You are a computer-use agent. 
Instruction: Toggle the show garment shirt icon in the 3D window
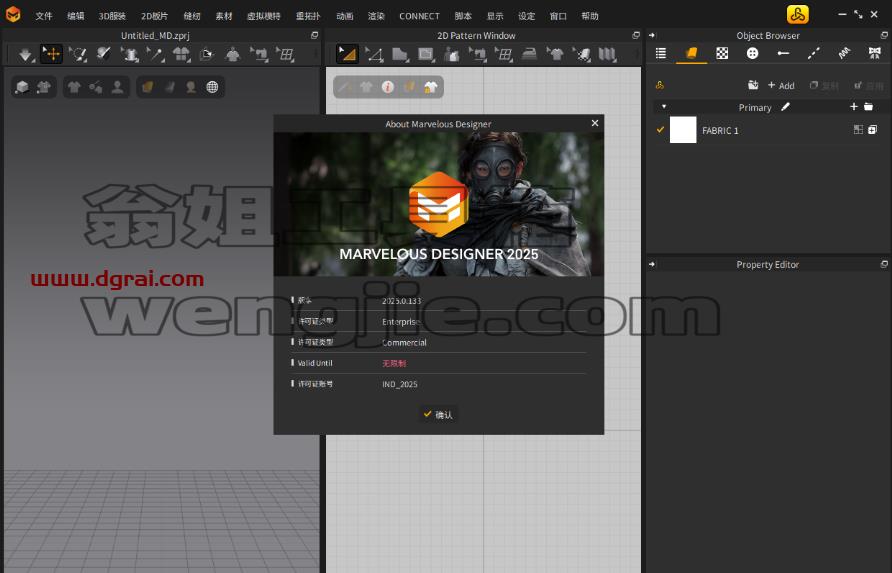(74, 86)
